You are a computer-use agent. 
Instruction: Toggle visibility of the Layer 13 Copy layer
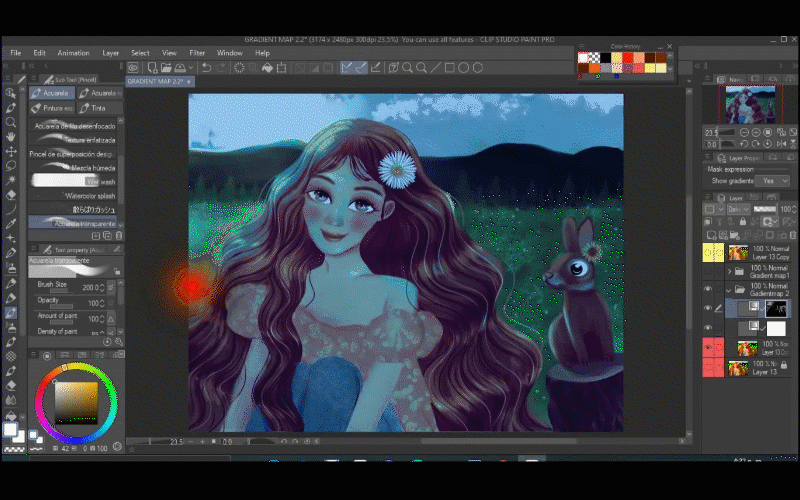(x=709, y=253)
